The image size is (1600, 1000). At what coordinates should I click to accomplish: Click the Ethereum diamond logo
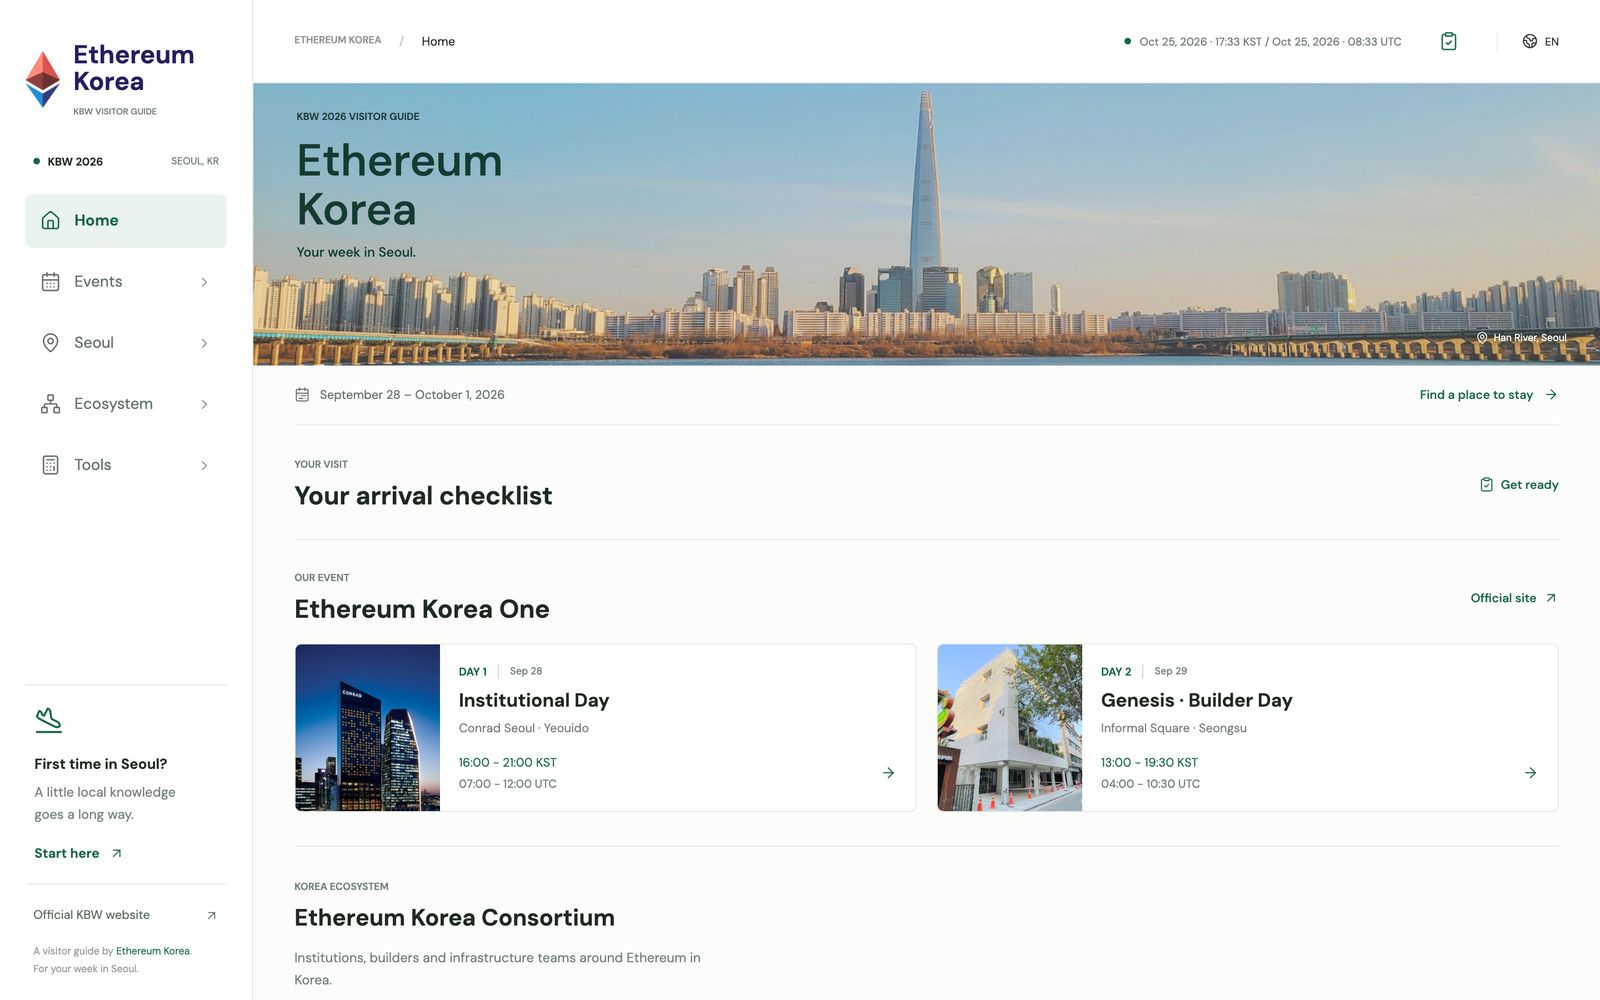coord(42,79)
